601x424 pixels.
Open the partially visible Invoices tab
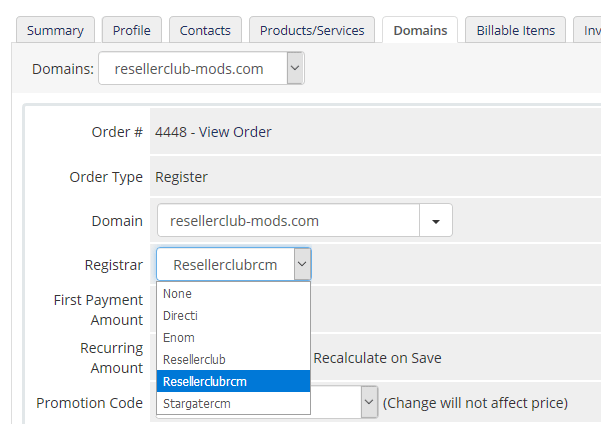tap(588, 30)
